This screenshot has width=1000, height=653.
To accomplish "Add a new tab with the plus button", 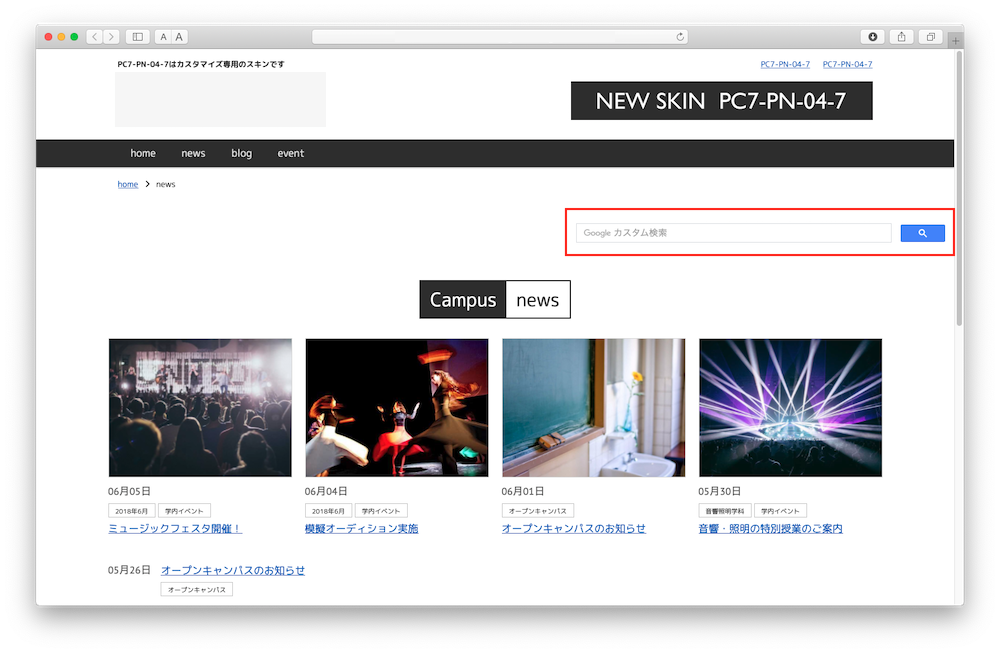I will tap(955, 41).
